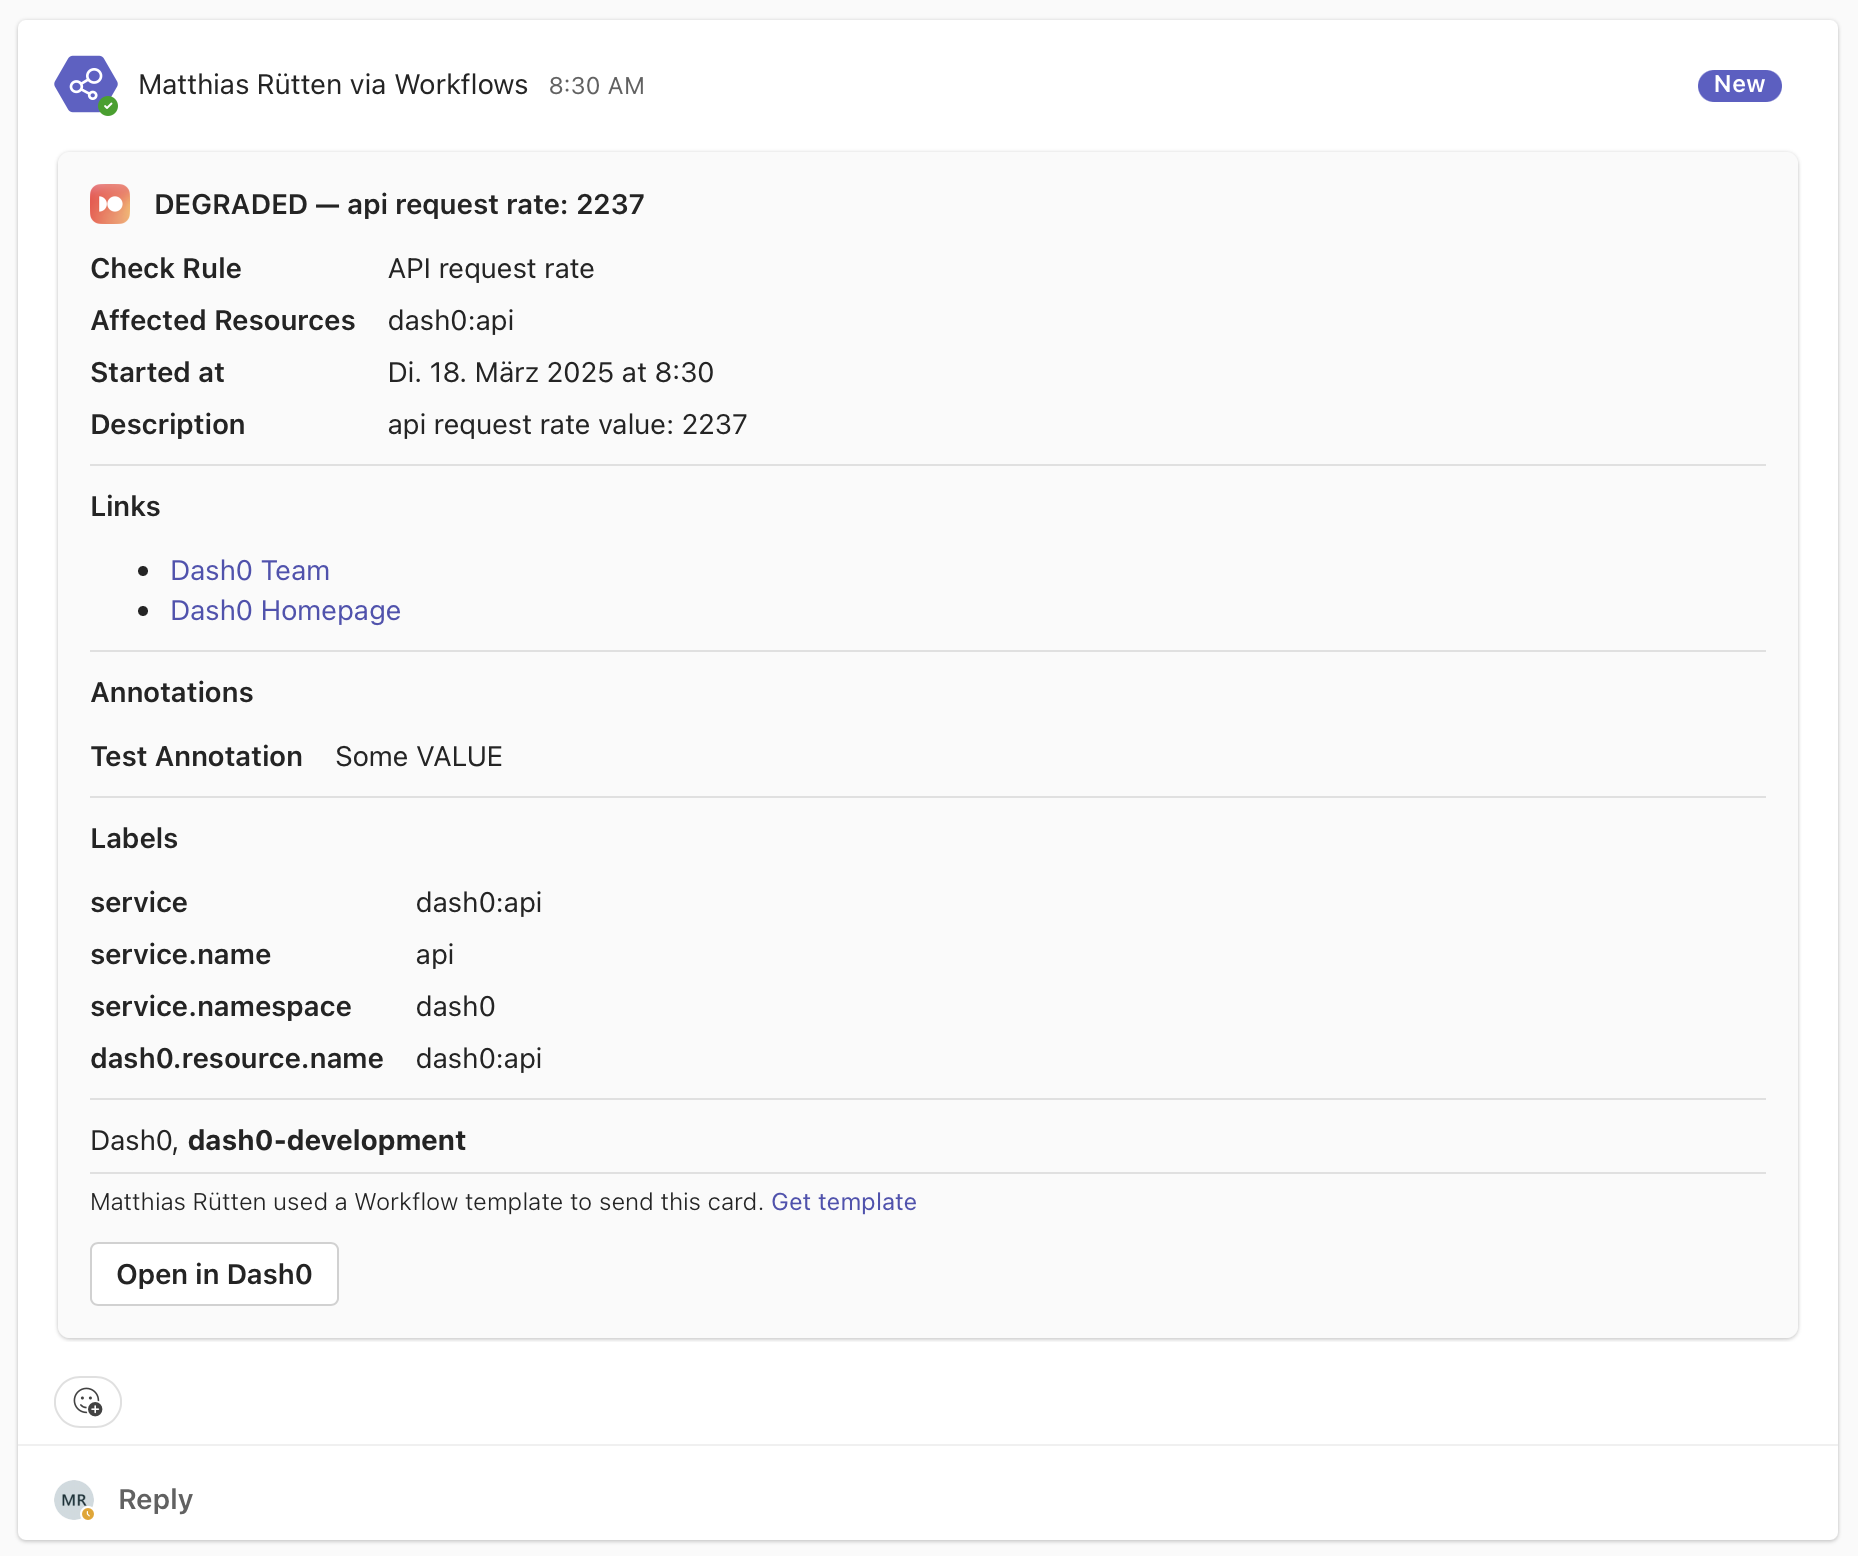Visit the Dash0 Homepage link
This screenshot has height=1556, width=1858.
(285, 610)
